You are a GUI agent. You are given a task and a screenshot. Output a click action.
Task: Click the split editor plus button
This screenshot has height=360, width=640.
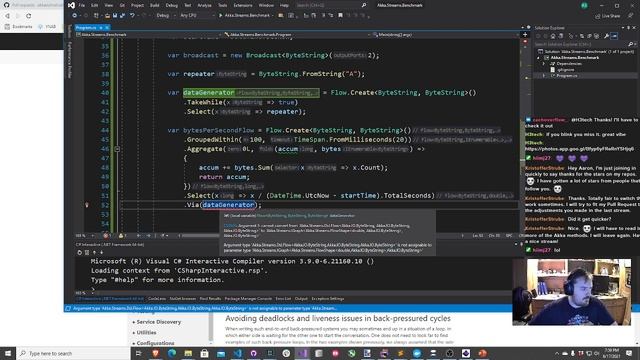pyautogui.click(x=525, y=35)
